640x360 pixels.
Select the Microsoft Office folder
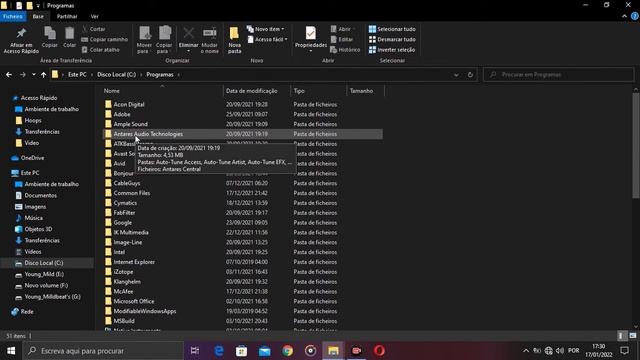pyautogui.click(x=134, y=301)
